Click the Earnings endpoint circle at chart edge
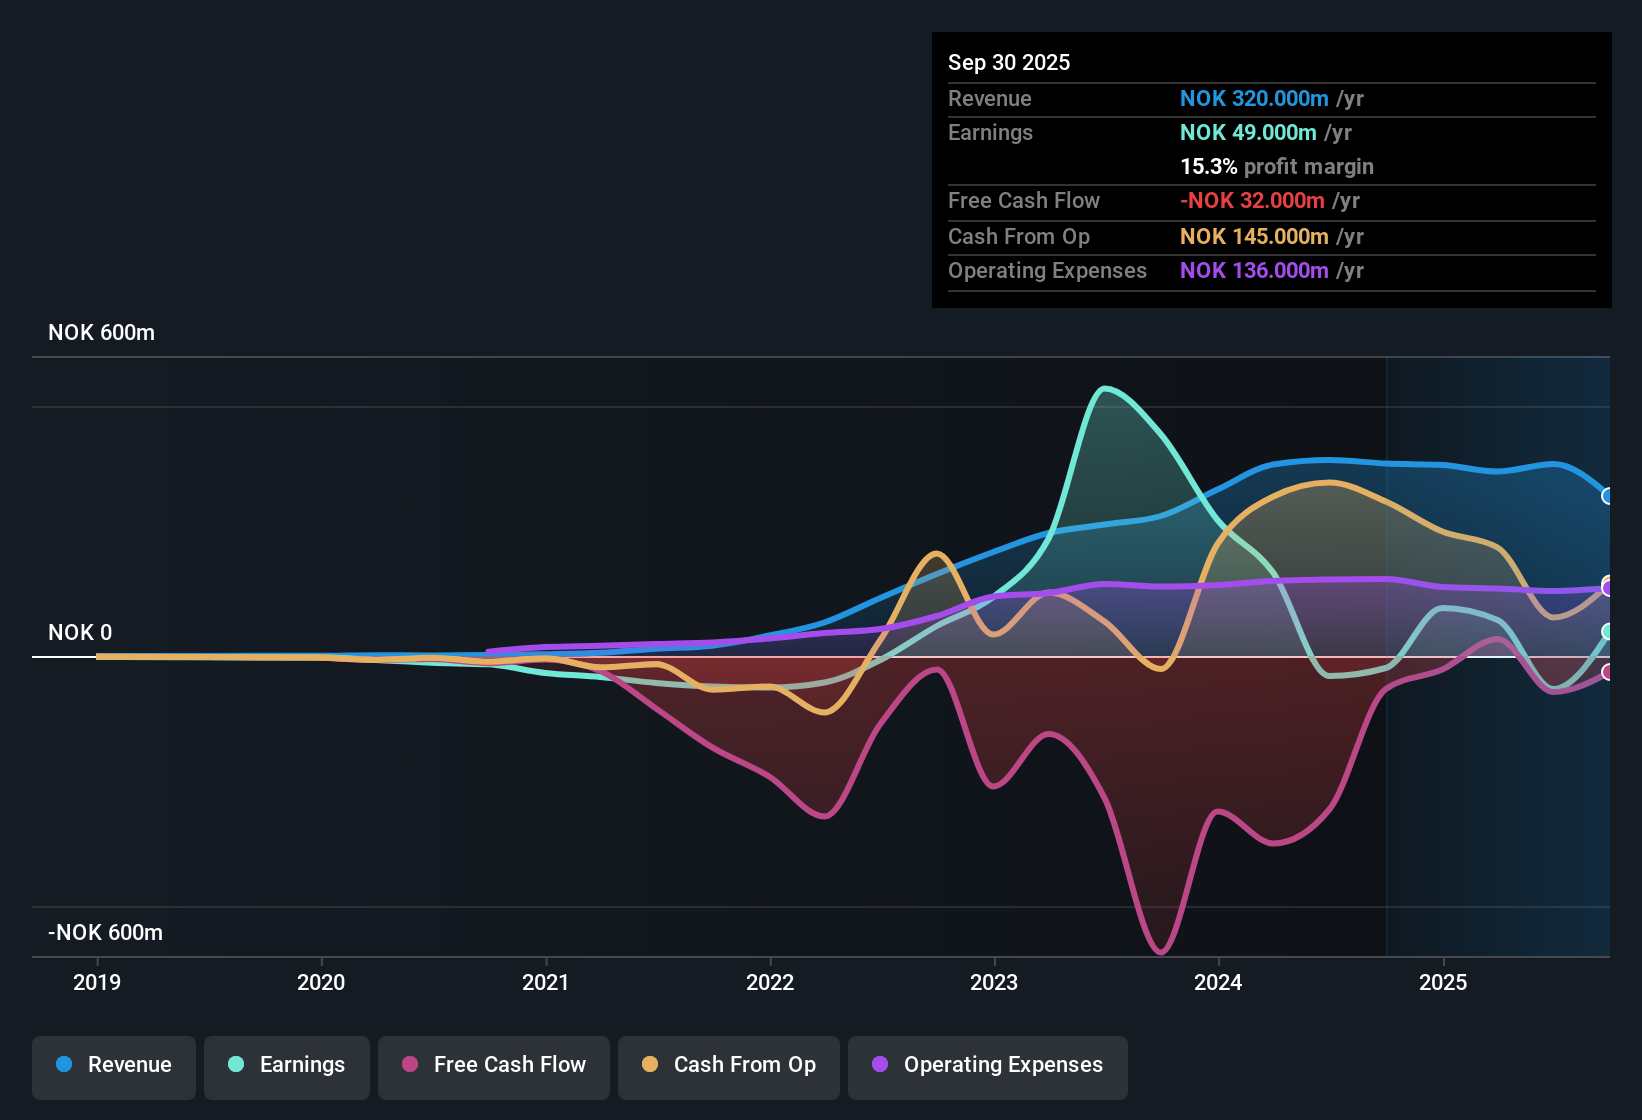 click(x=1608, y=632)
